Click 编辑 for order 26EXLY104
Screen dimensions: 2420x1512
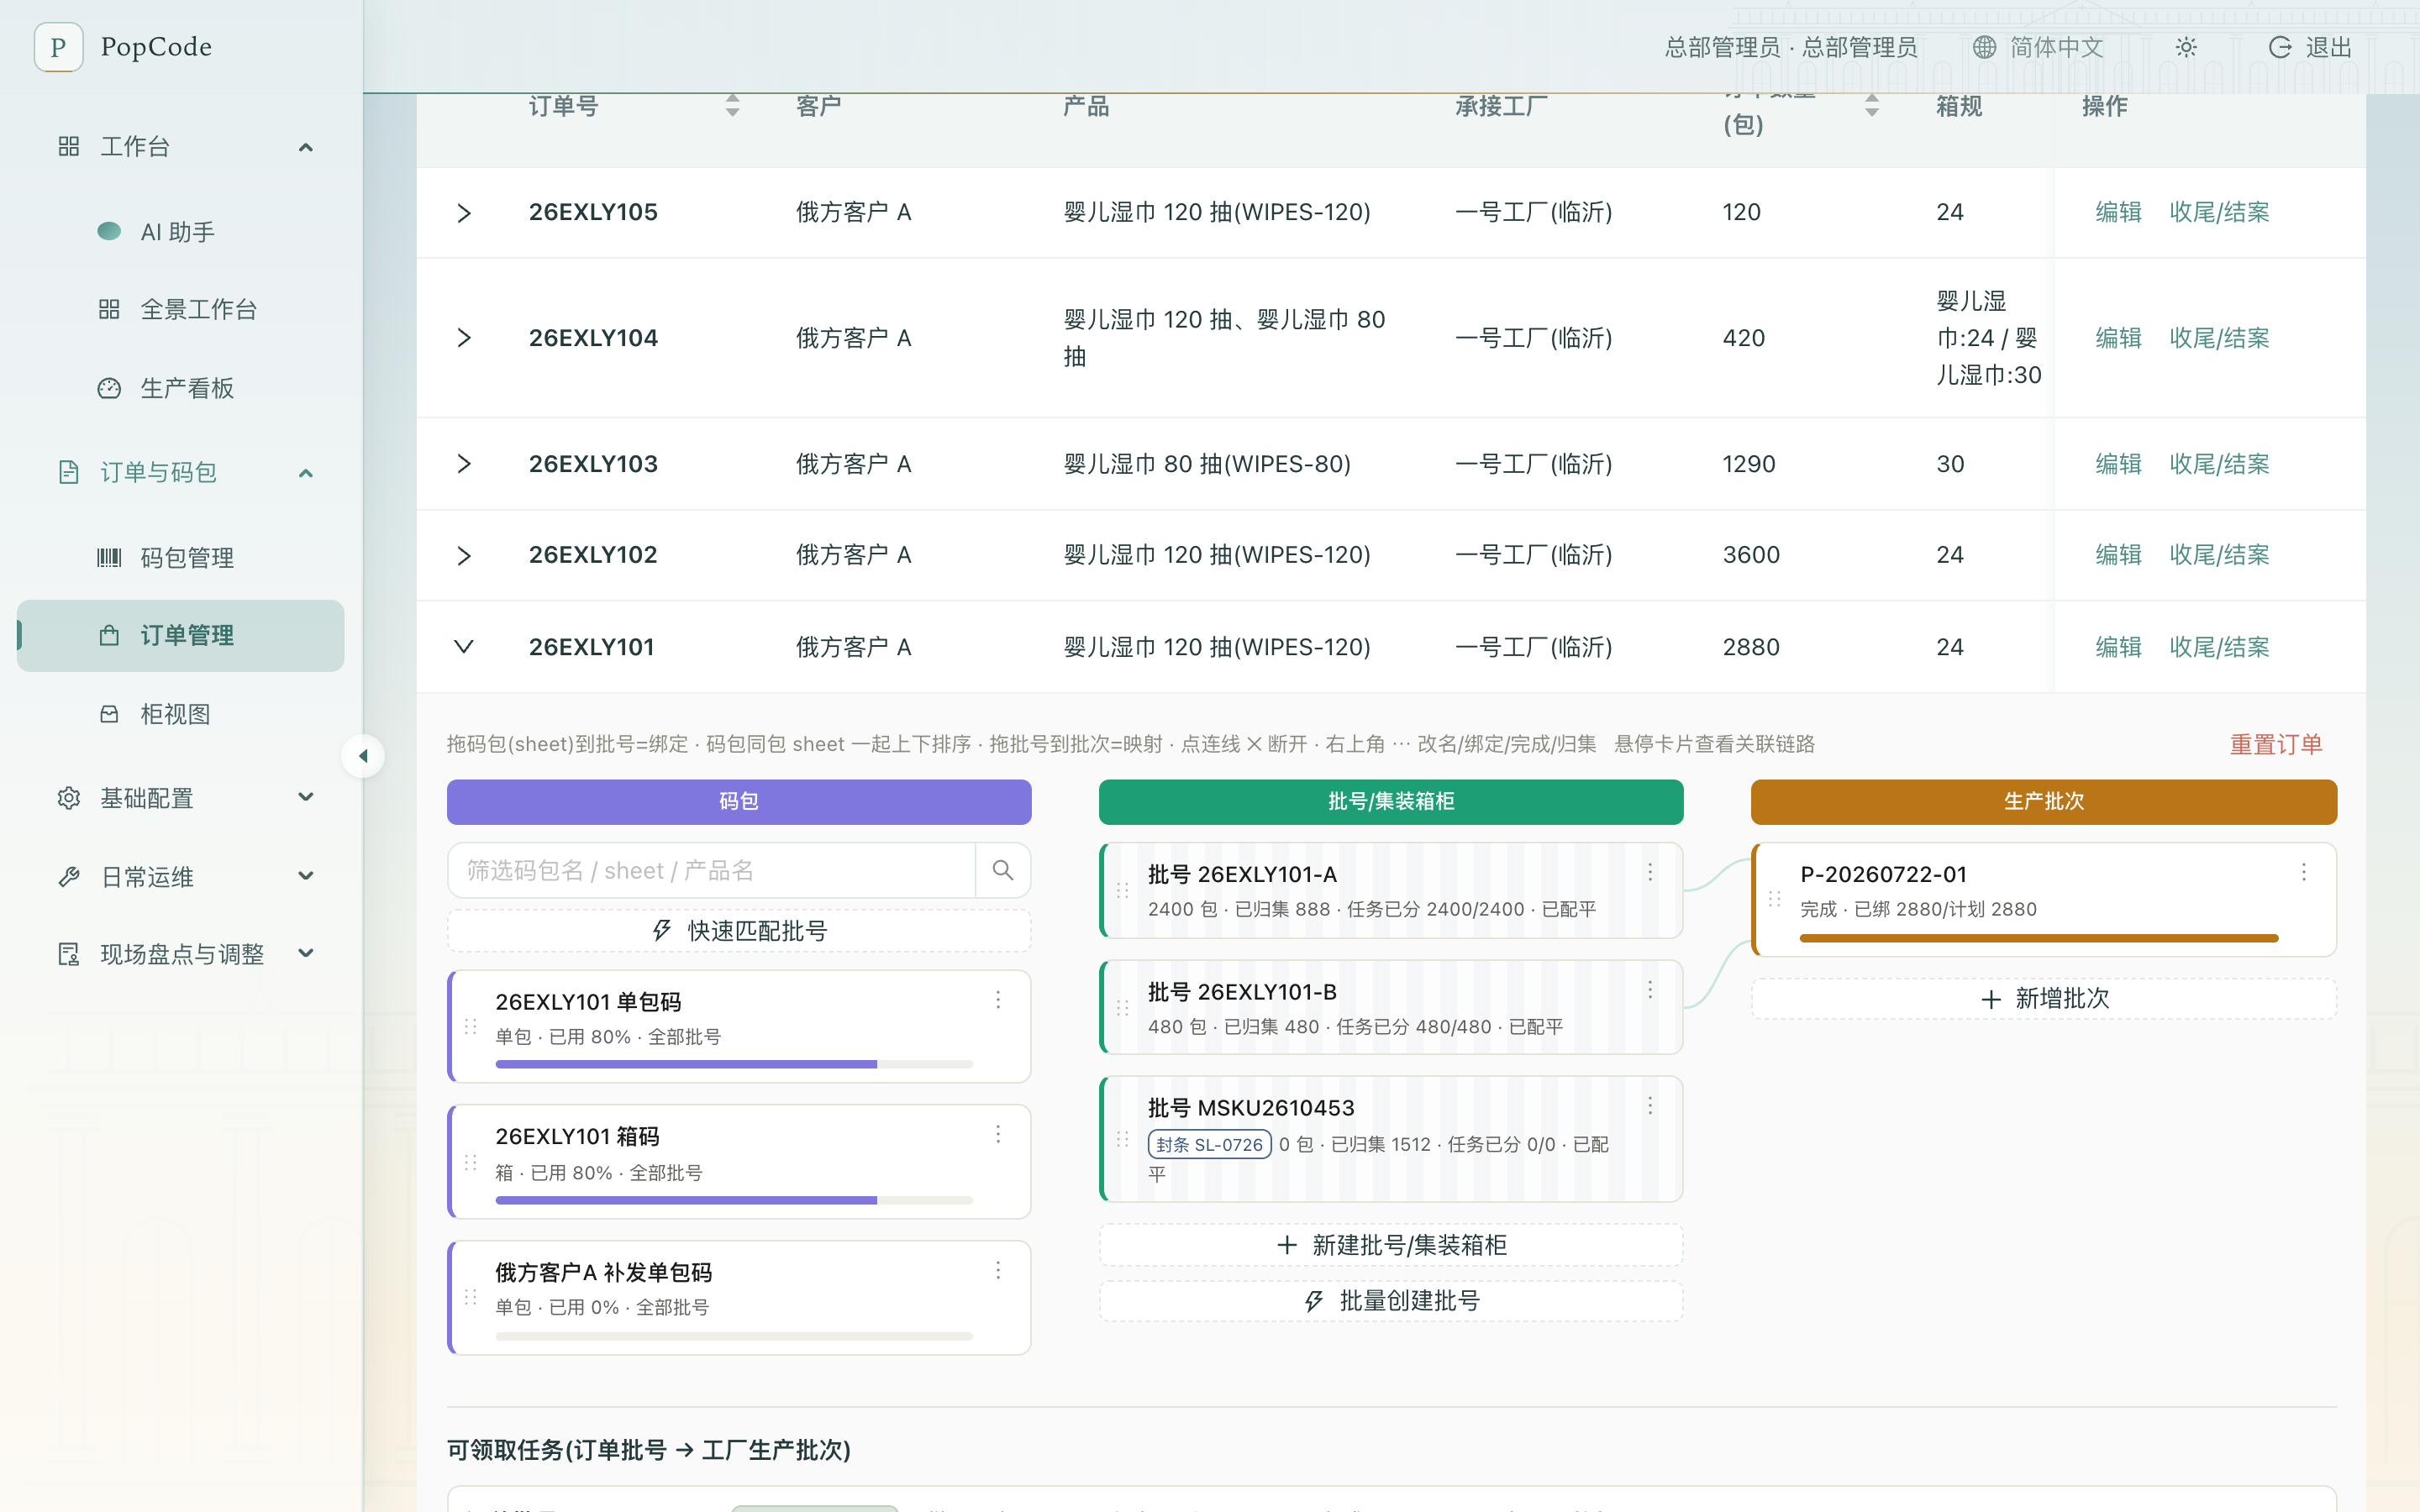pos(2118,338)
